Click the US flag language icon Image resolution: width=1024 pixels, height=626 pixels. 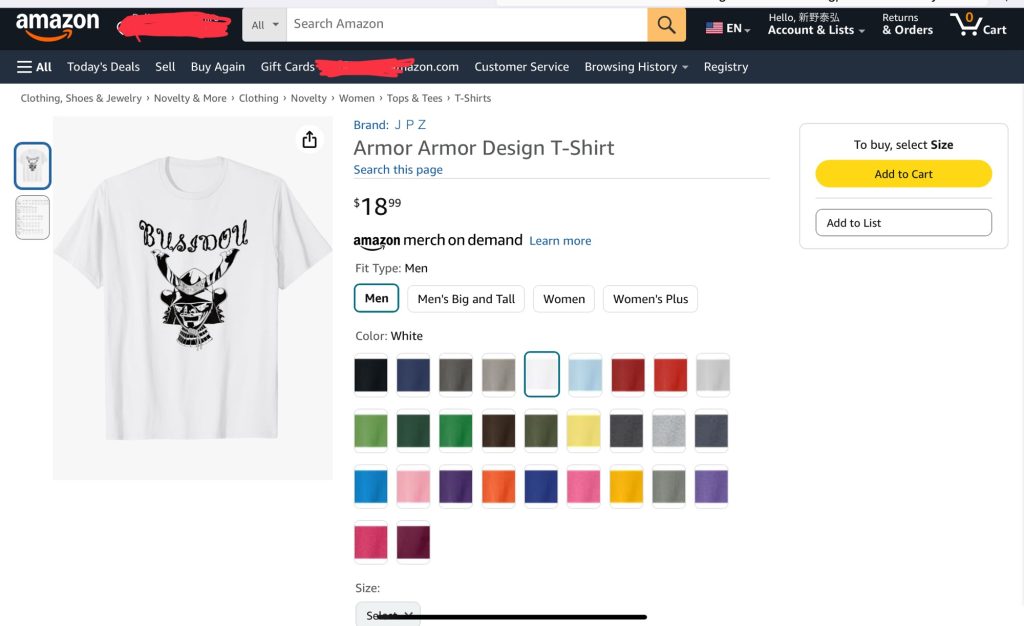point(714,28)
